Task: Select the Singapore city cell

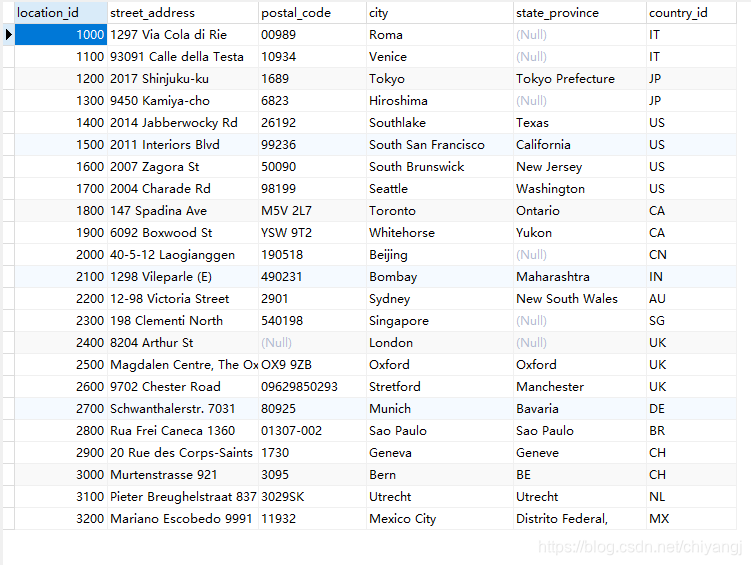Action: pos(440,321)
